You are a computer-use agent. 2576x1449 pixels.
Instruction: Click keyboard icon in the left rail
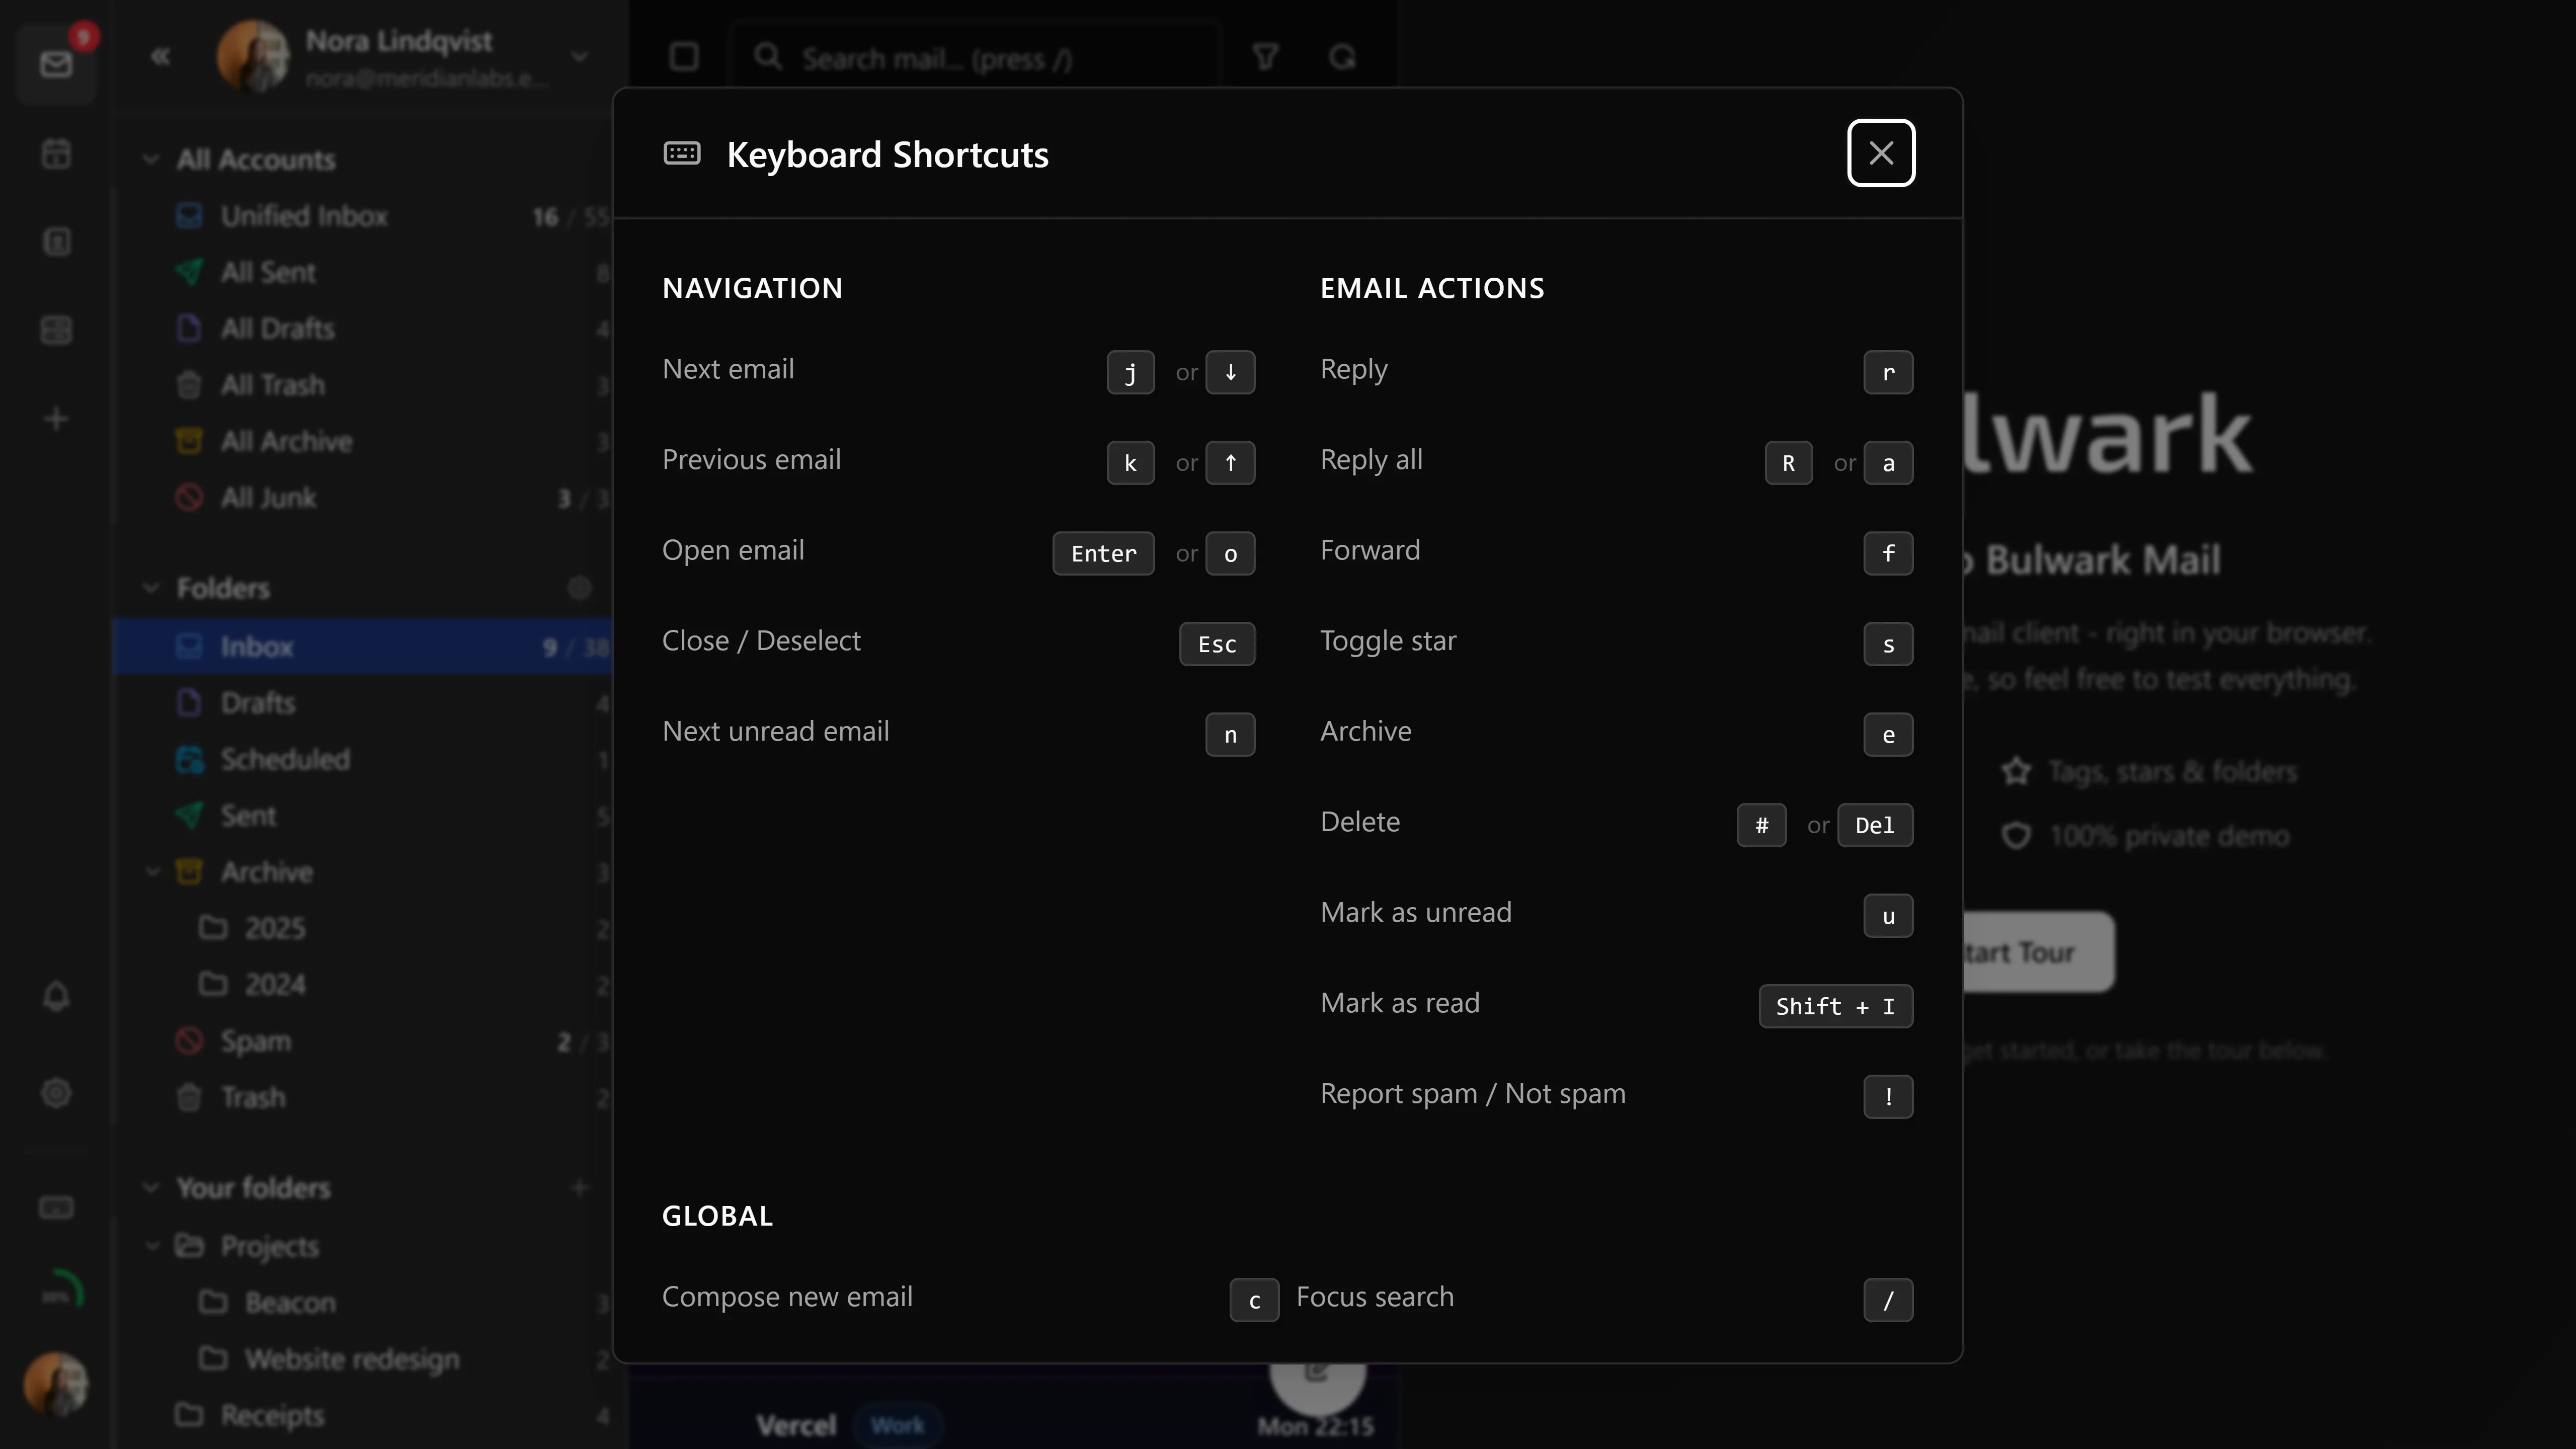click(x=56, y=1208)
